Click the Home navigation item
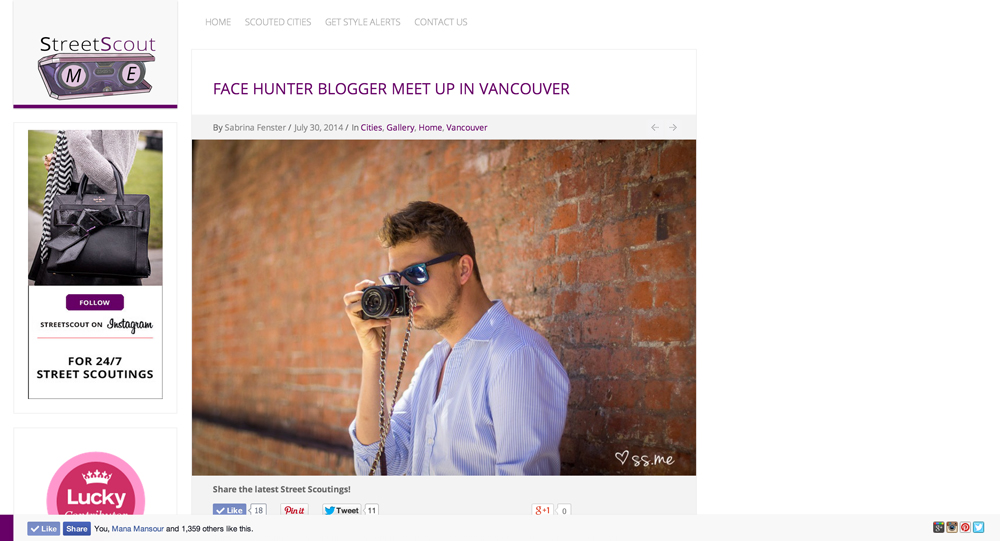The image size is (1000, 541). 218,22
